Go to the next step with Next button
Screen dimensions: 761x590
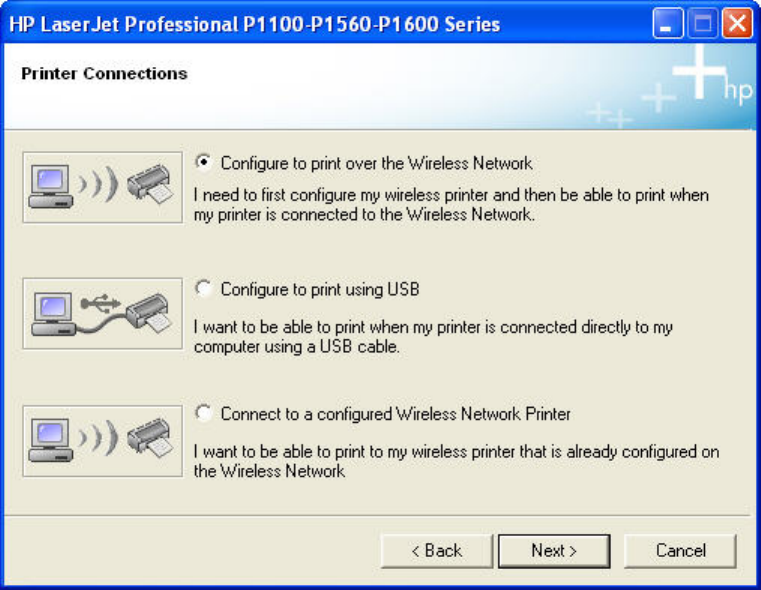point(554,551)
